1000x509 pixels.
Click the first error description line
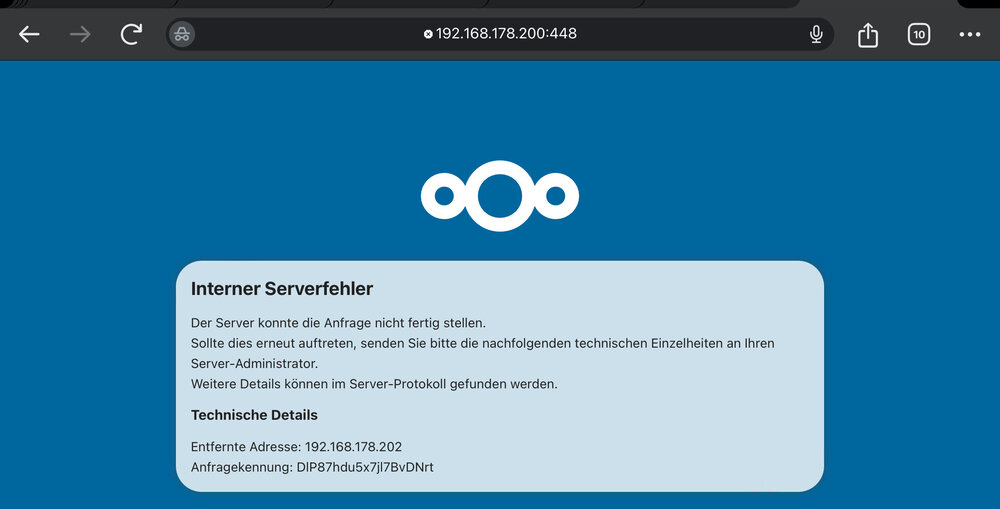[338, 323]
